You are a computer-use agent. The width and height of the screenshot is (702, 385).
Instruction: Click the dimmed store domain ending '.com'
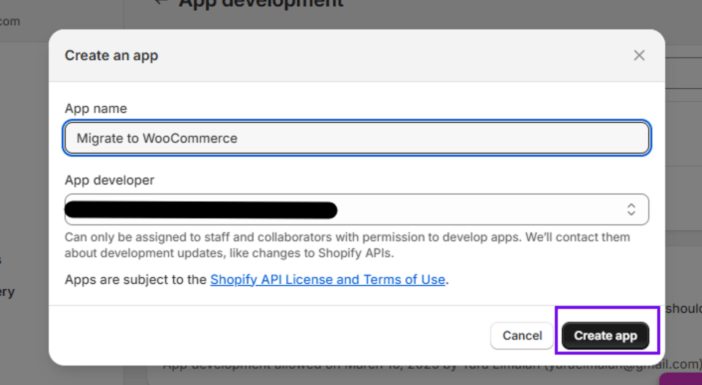(10, 21)
